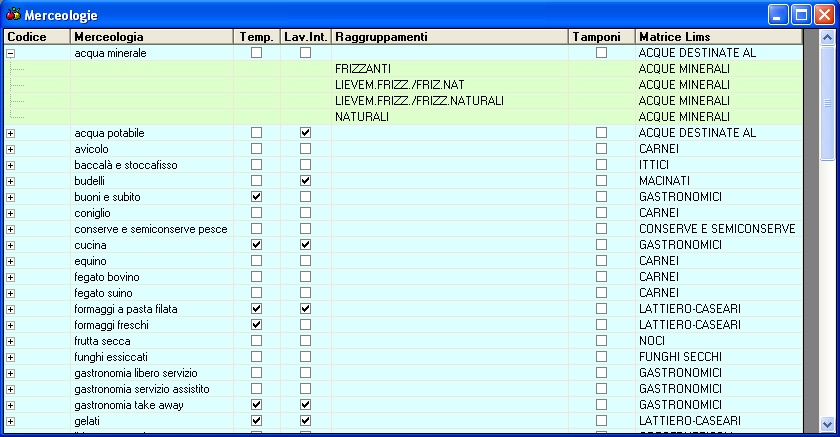The width and height of the screenshot is (840, 437).
Task: Click the Merceologie window title icon
Action: [x=12, y=15]
